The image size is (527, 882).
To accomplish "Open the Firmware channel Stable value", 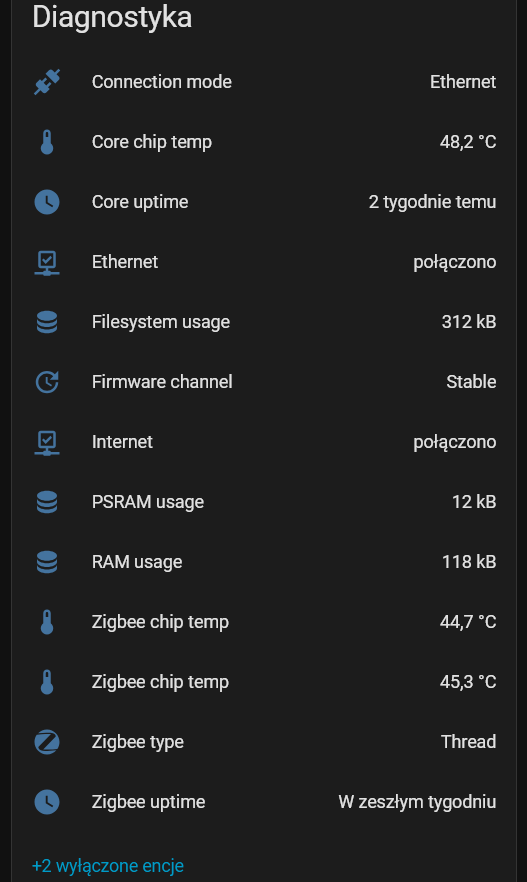I will (471, 382).
